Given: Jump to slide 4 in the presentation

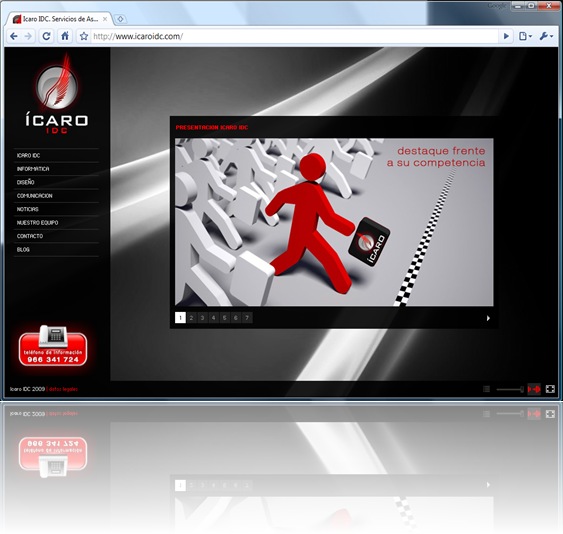Looking at the screenshot, I should click(x=214, y=317).
